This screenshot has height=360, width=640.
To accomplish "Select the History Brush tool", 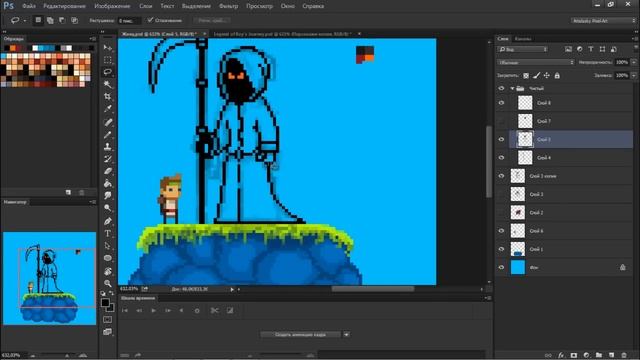I will 107,159.
